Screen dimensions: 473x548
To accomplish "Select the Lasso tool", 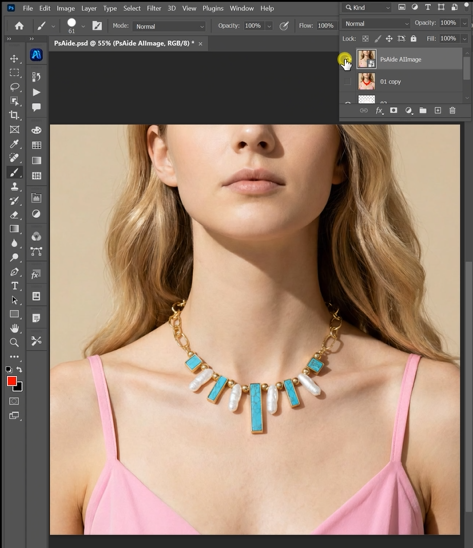I will (14, 87).
